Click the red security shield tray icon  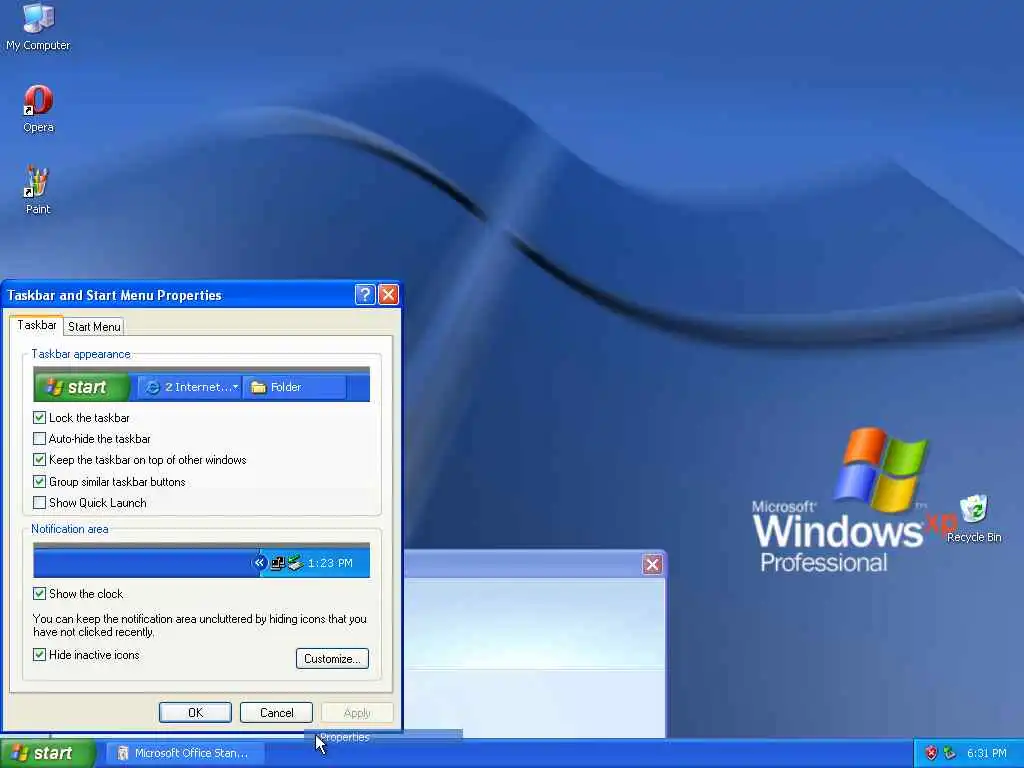(931, 753)
